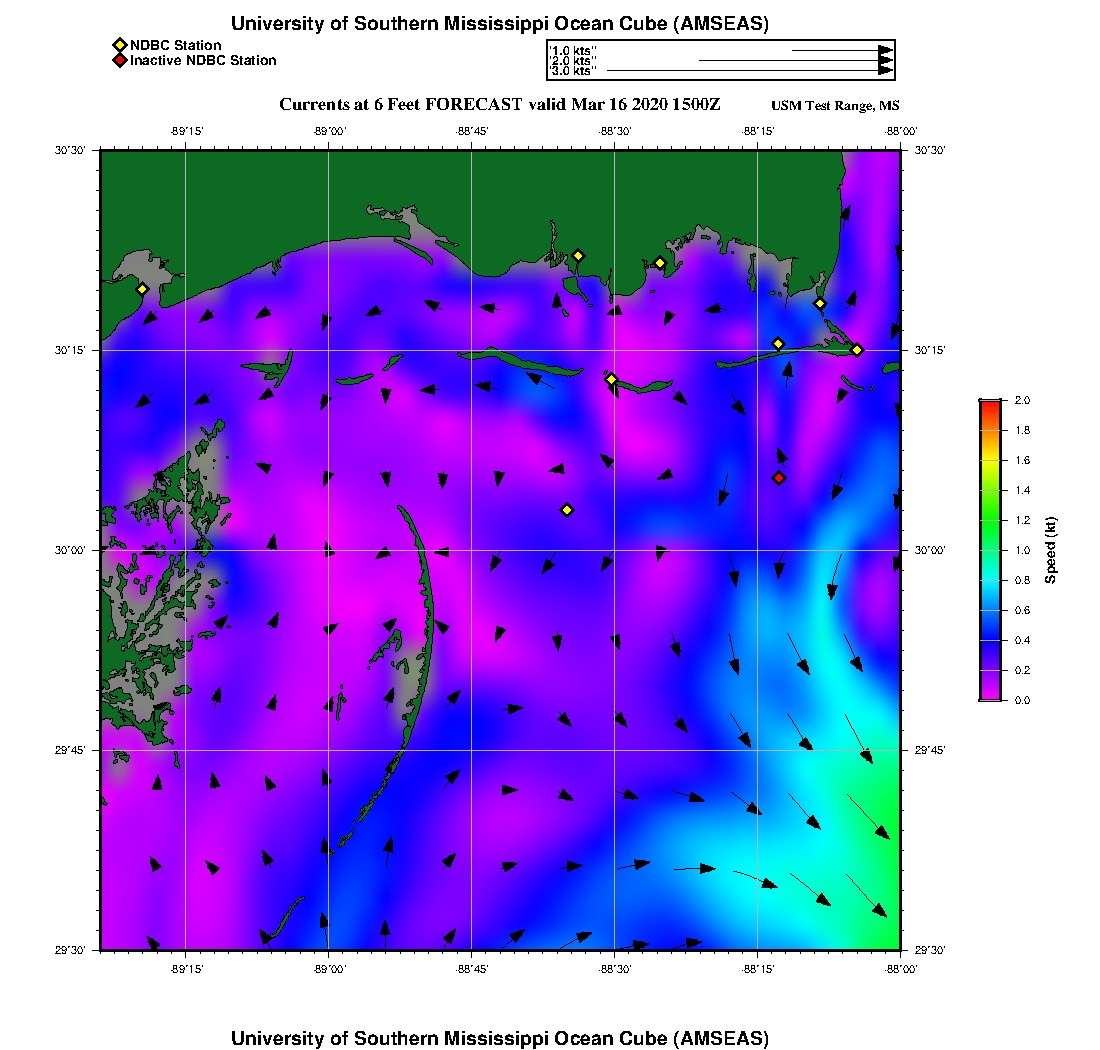Click the 'Speed (kt)' color bar label
This screenshot has width=1100, height=1050.
pos(1050,550)
